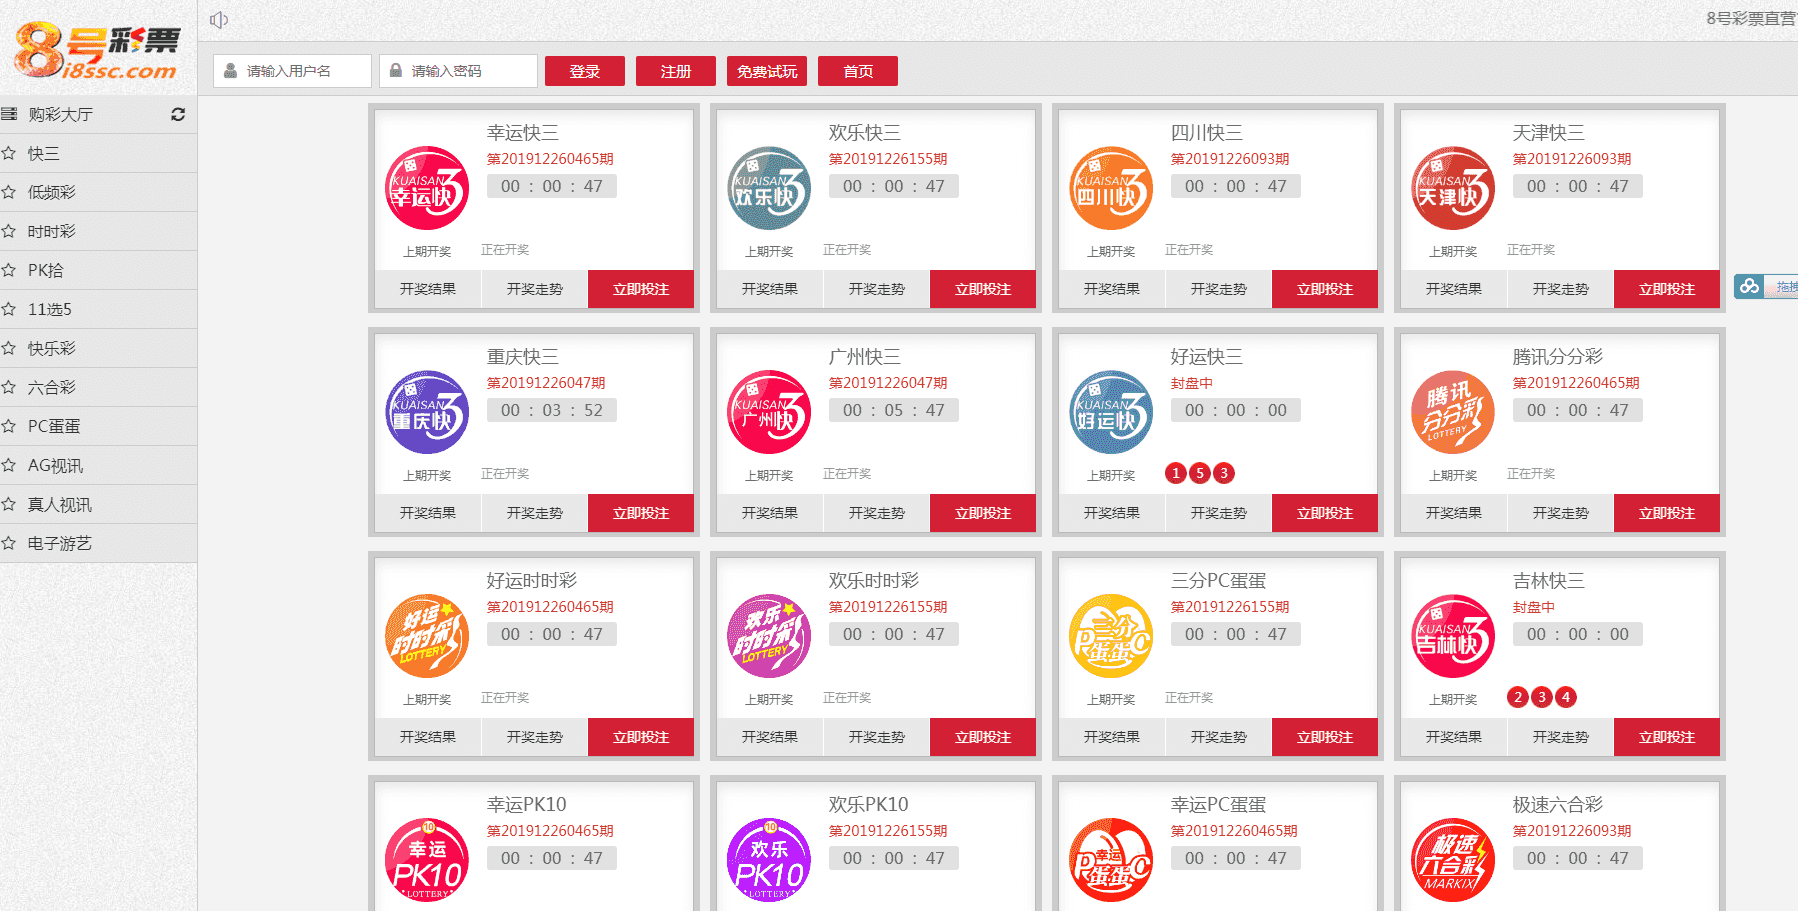Open the floating cloud widget at the right edge
The image size is (1798, 911).
point(1749,287)
